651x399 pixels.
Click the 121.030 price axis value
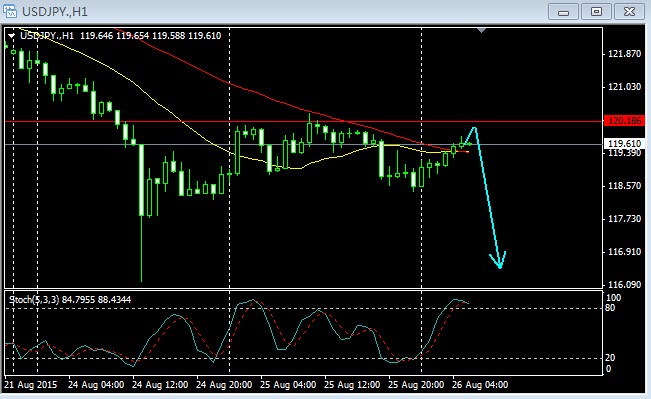[624, 87]
